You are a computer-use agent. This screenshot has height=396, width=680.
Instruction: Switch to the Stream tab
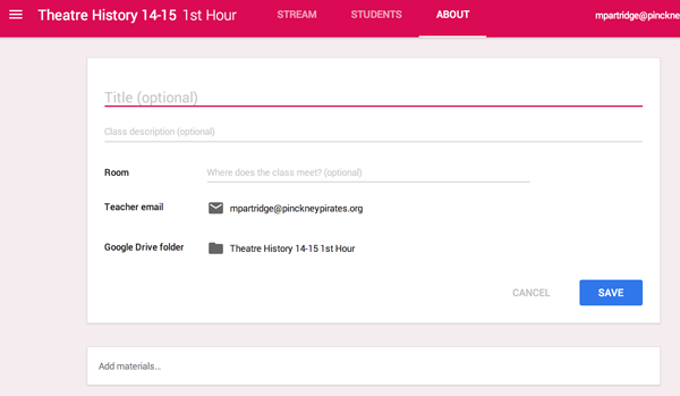coord(297,15)
